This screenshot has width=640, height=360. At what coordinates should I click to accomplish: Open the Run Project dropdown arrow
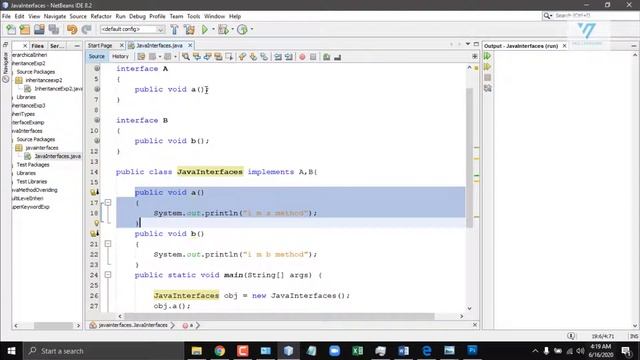pyautogui.click(x=213, y=29)
